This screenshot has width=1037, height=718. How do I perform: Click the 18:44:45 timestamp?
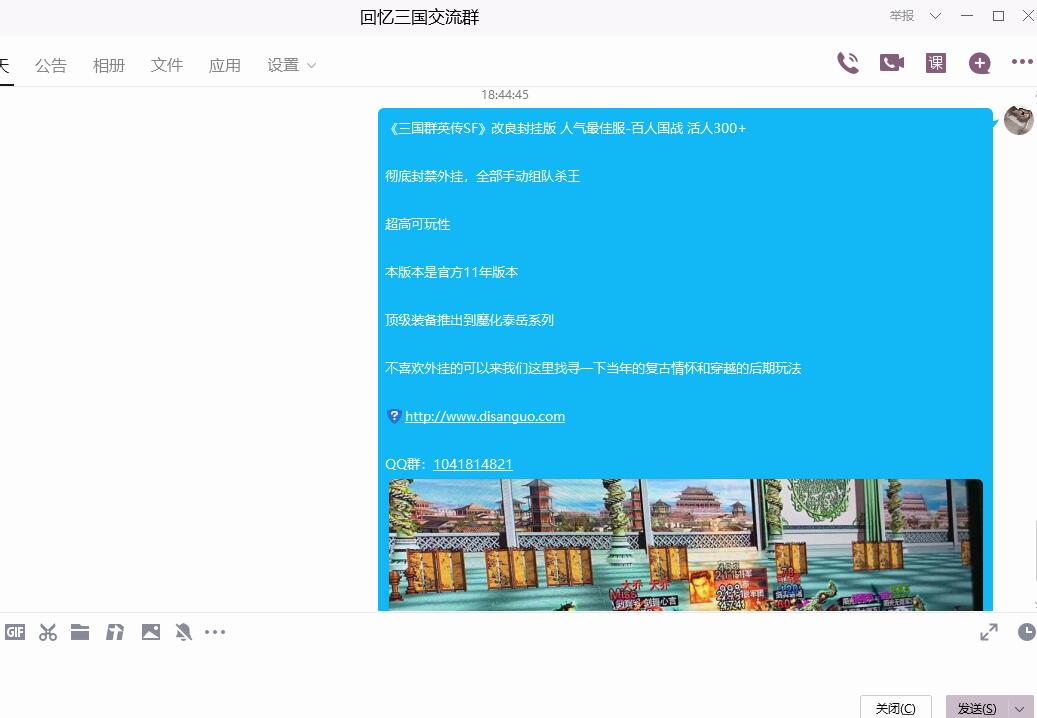[x=505, y=95]
